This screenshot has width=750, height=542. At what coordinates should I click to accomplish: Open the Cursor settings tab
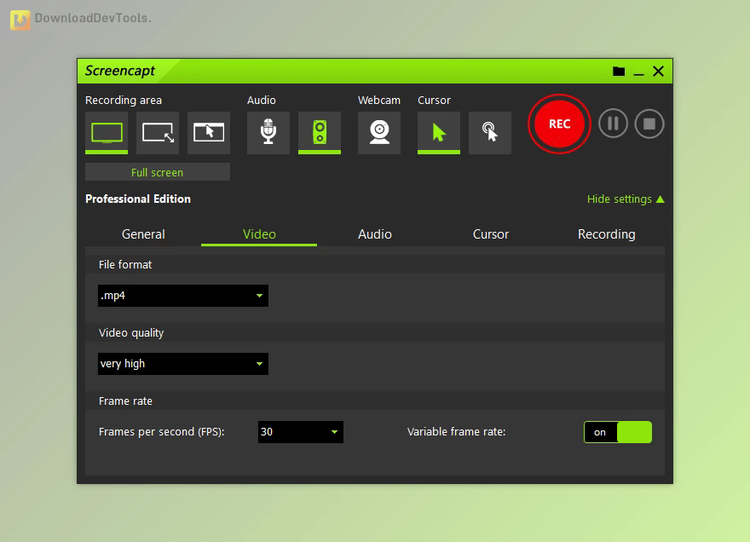click(490, 234)
